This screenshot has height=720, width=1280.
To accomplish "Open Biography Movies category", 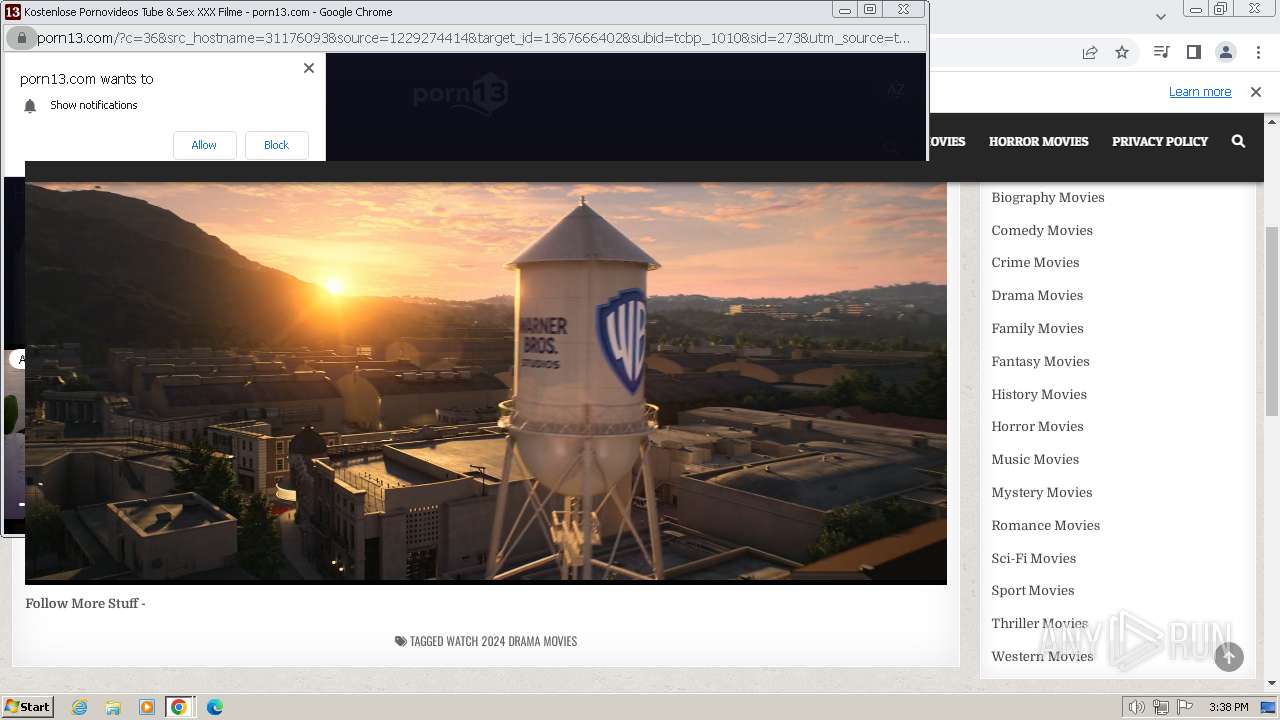I will coord(1048,197).
